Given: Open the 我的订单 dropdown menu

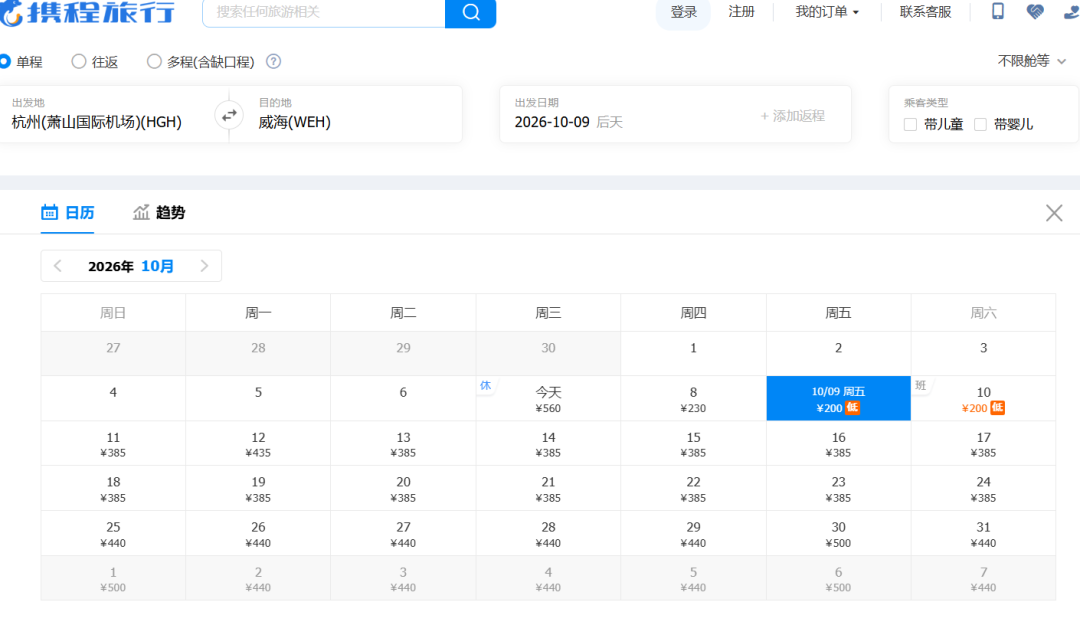Looking at the screenshot, I should click(x=827, y=12).
